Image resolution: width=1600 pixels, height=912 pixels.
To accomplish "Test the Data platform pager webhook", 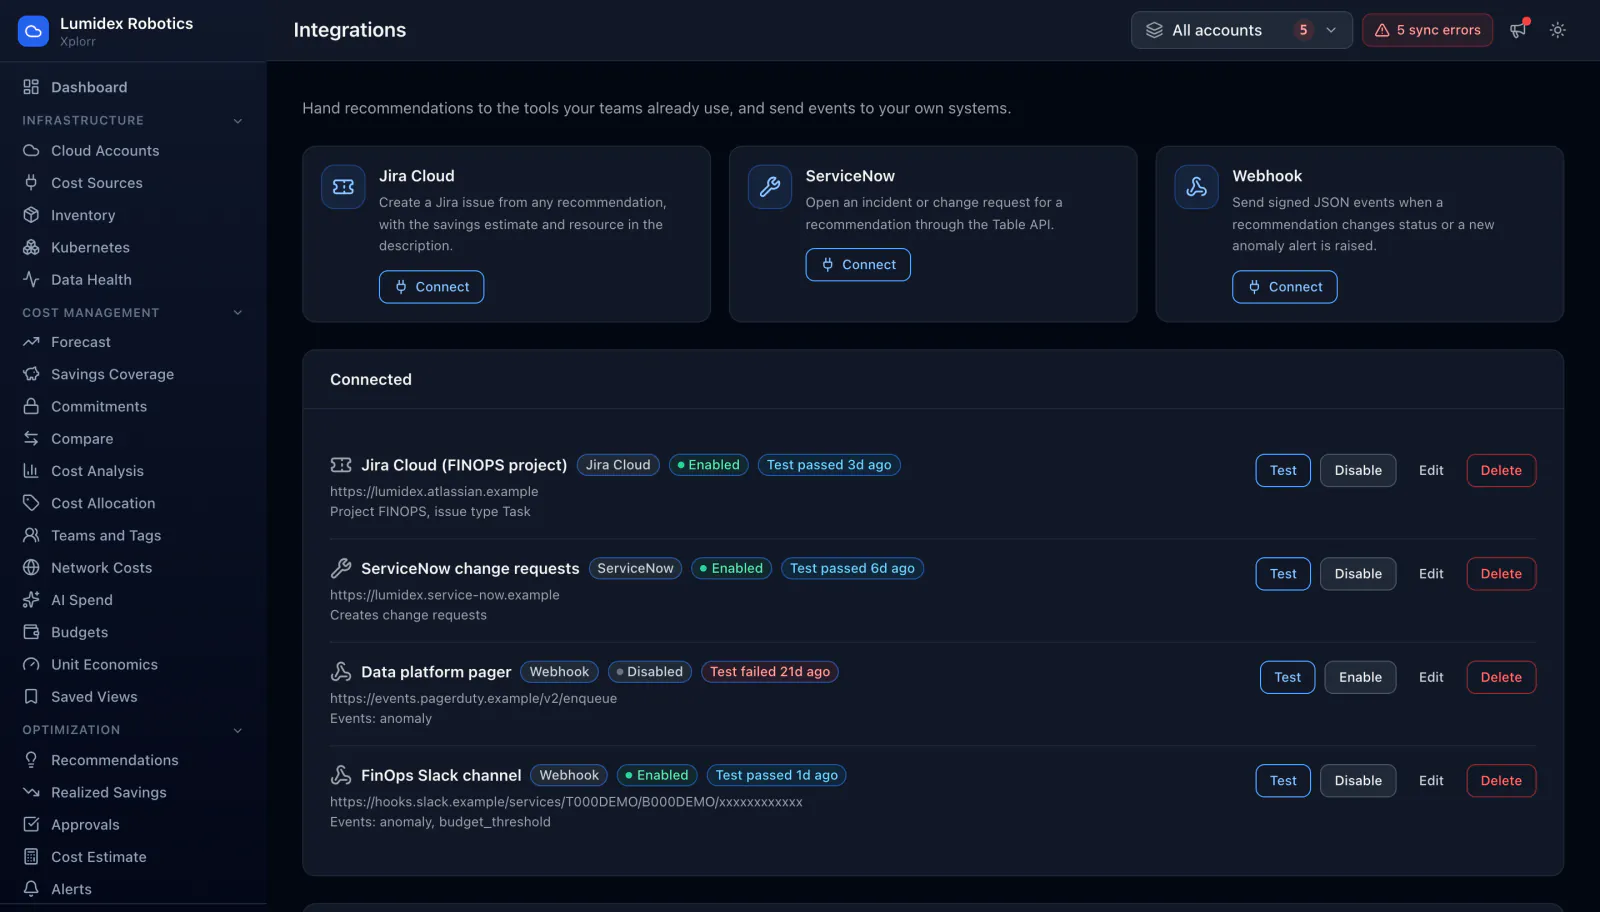I will pos(1287,677).
